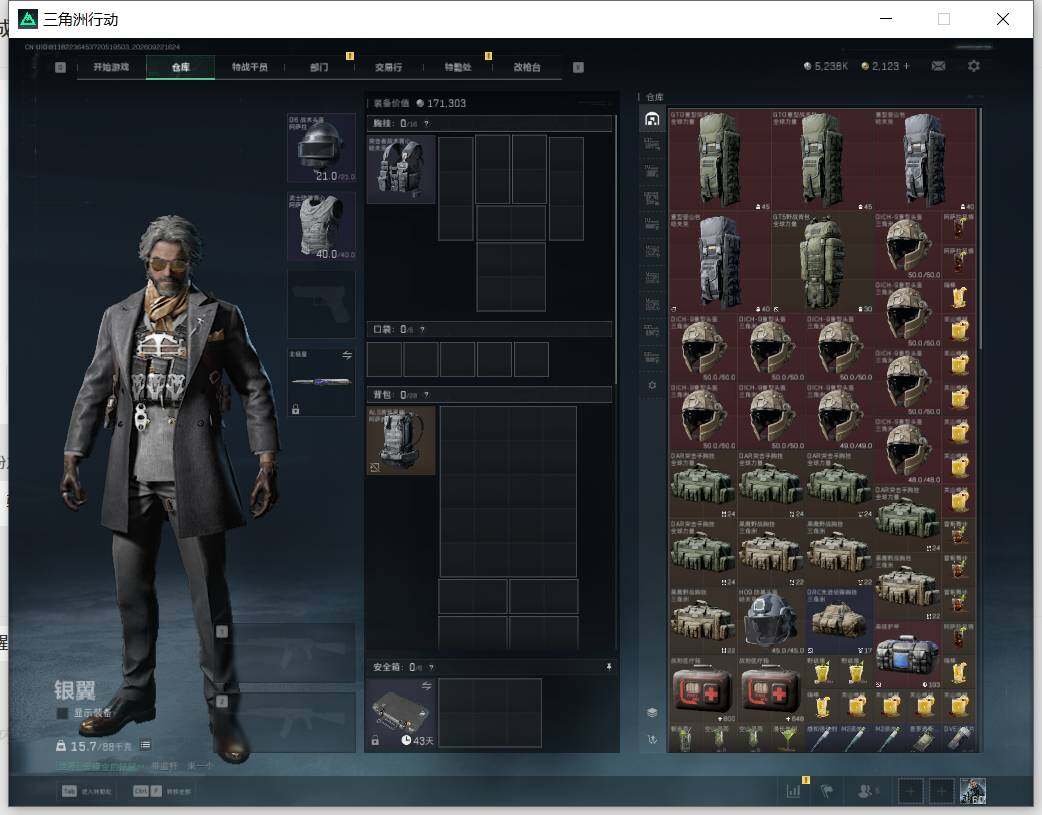Click the left nav arrow before 开始游戏
The width and height of the screenshot is (1042, 815).
(x=60, y=67)
